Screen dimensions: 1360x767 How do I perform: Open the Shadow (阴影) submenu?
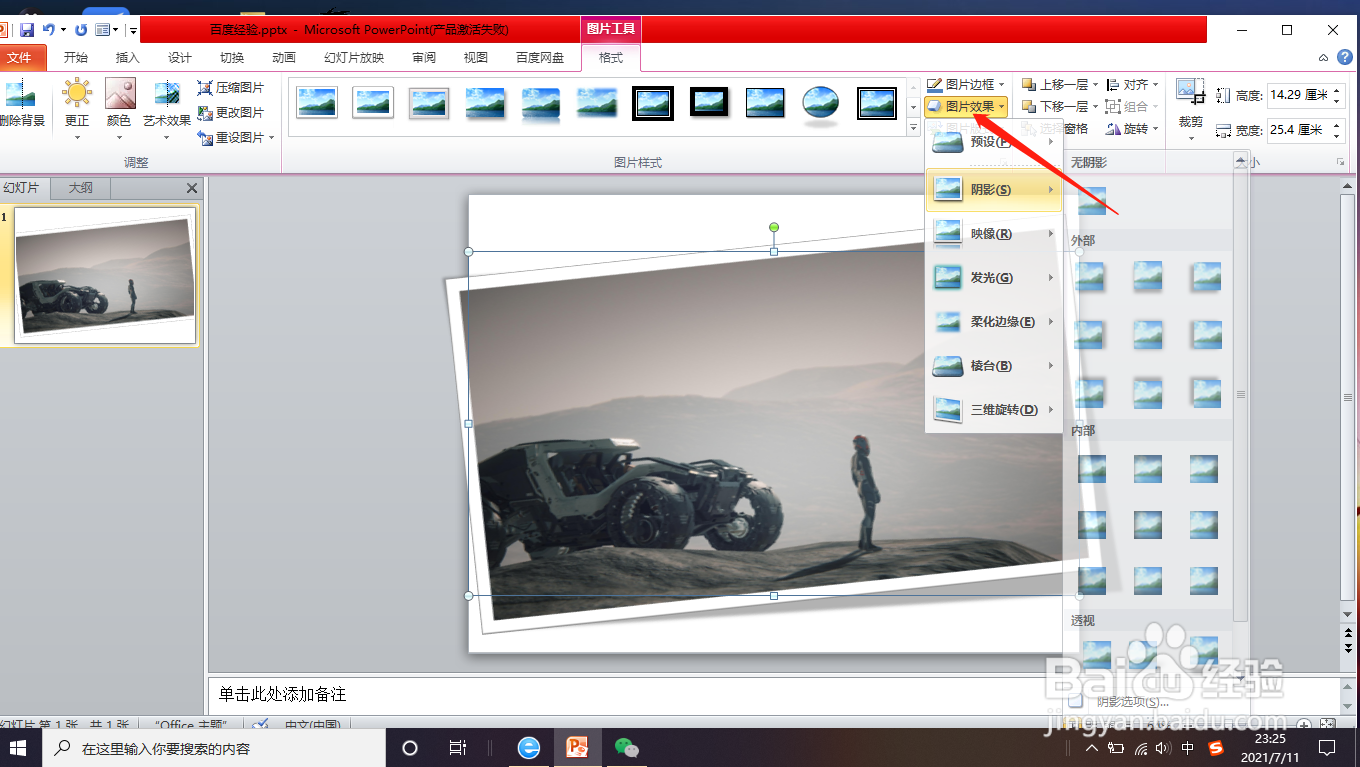click(994, 190)
